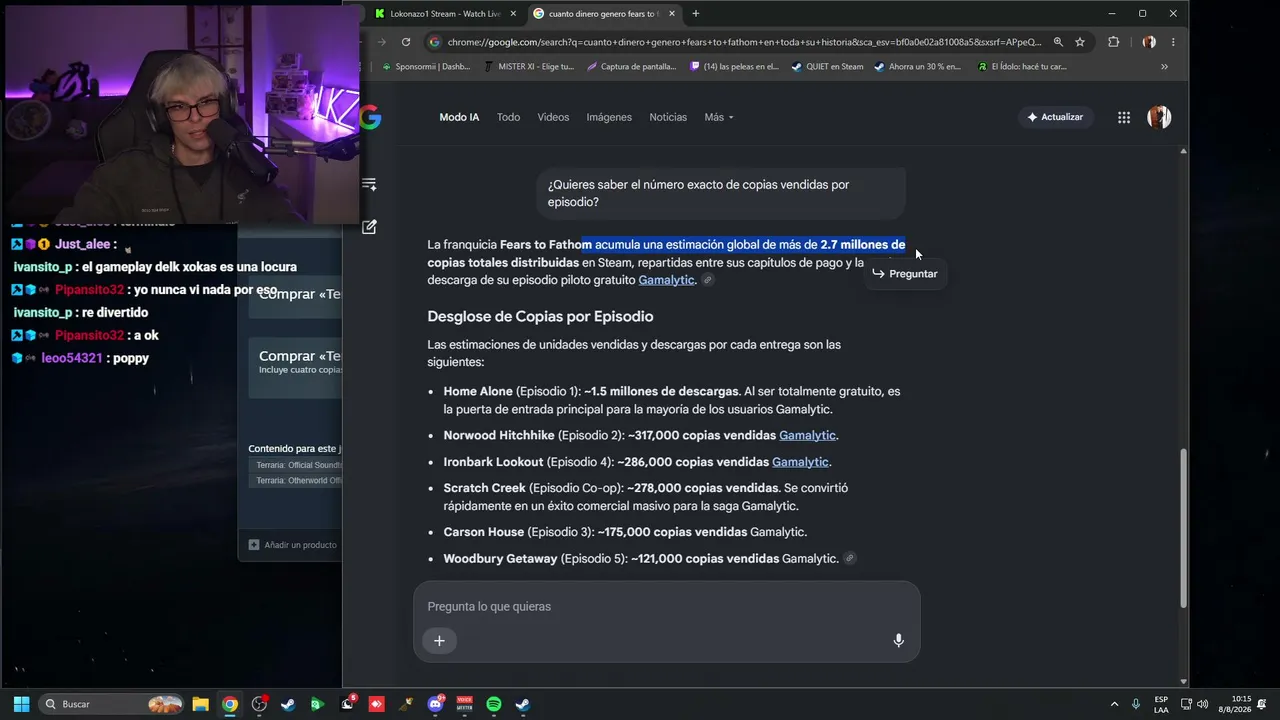The image size is (1280, 720).
Task: Open the Chrome three-dot menu
Action: pyautogui.click(x=1173, y=42)
